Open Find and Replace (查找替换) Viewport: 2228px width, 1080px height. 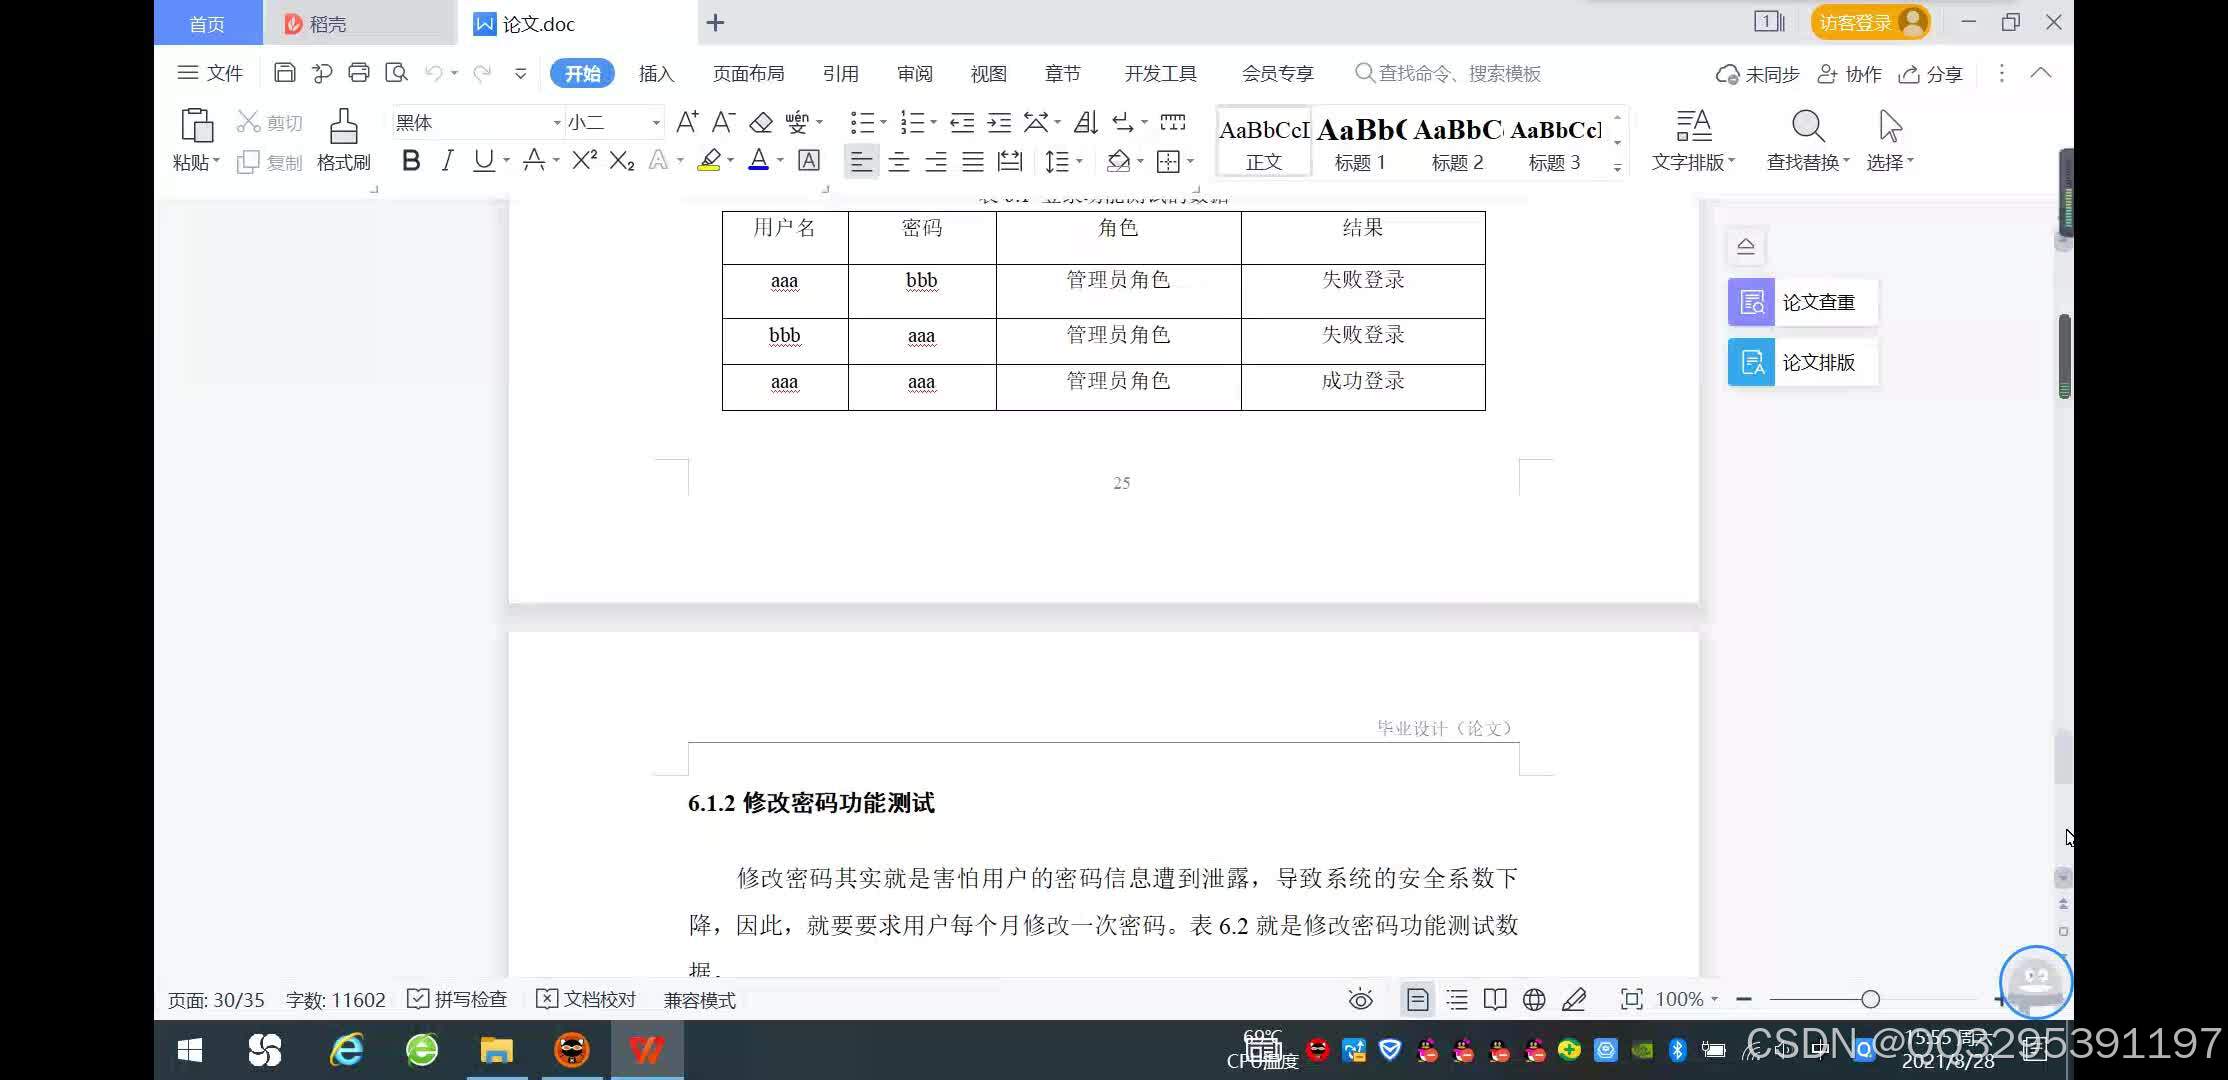coord(1807,140)
